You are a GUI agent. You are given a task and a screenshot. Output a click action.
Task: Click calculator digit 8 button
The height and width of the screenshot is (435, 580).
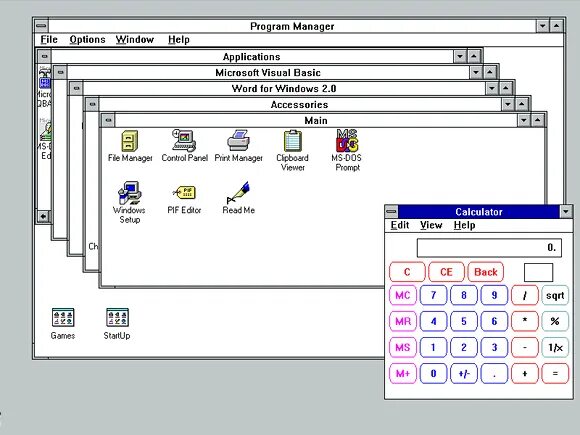463,295
